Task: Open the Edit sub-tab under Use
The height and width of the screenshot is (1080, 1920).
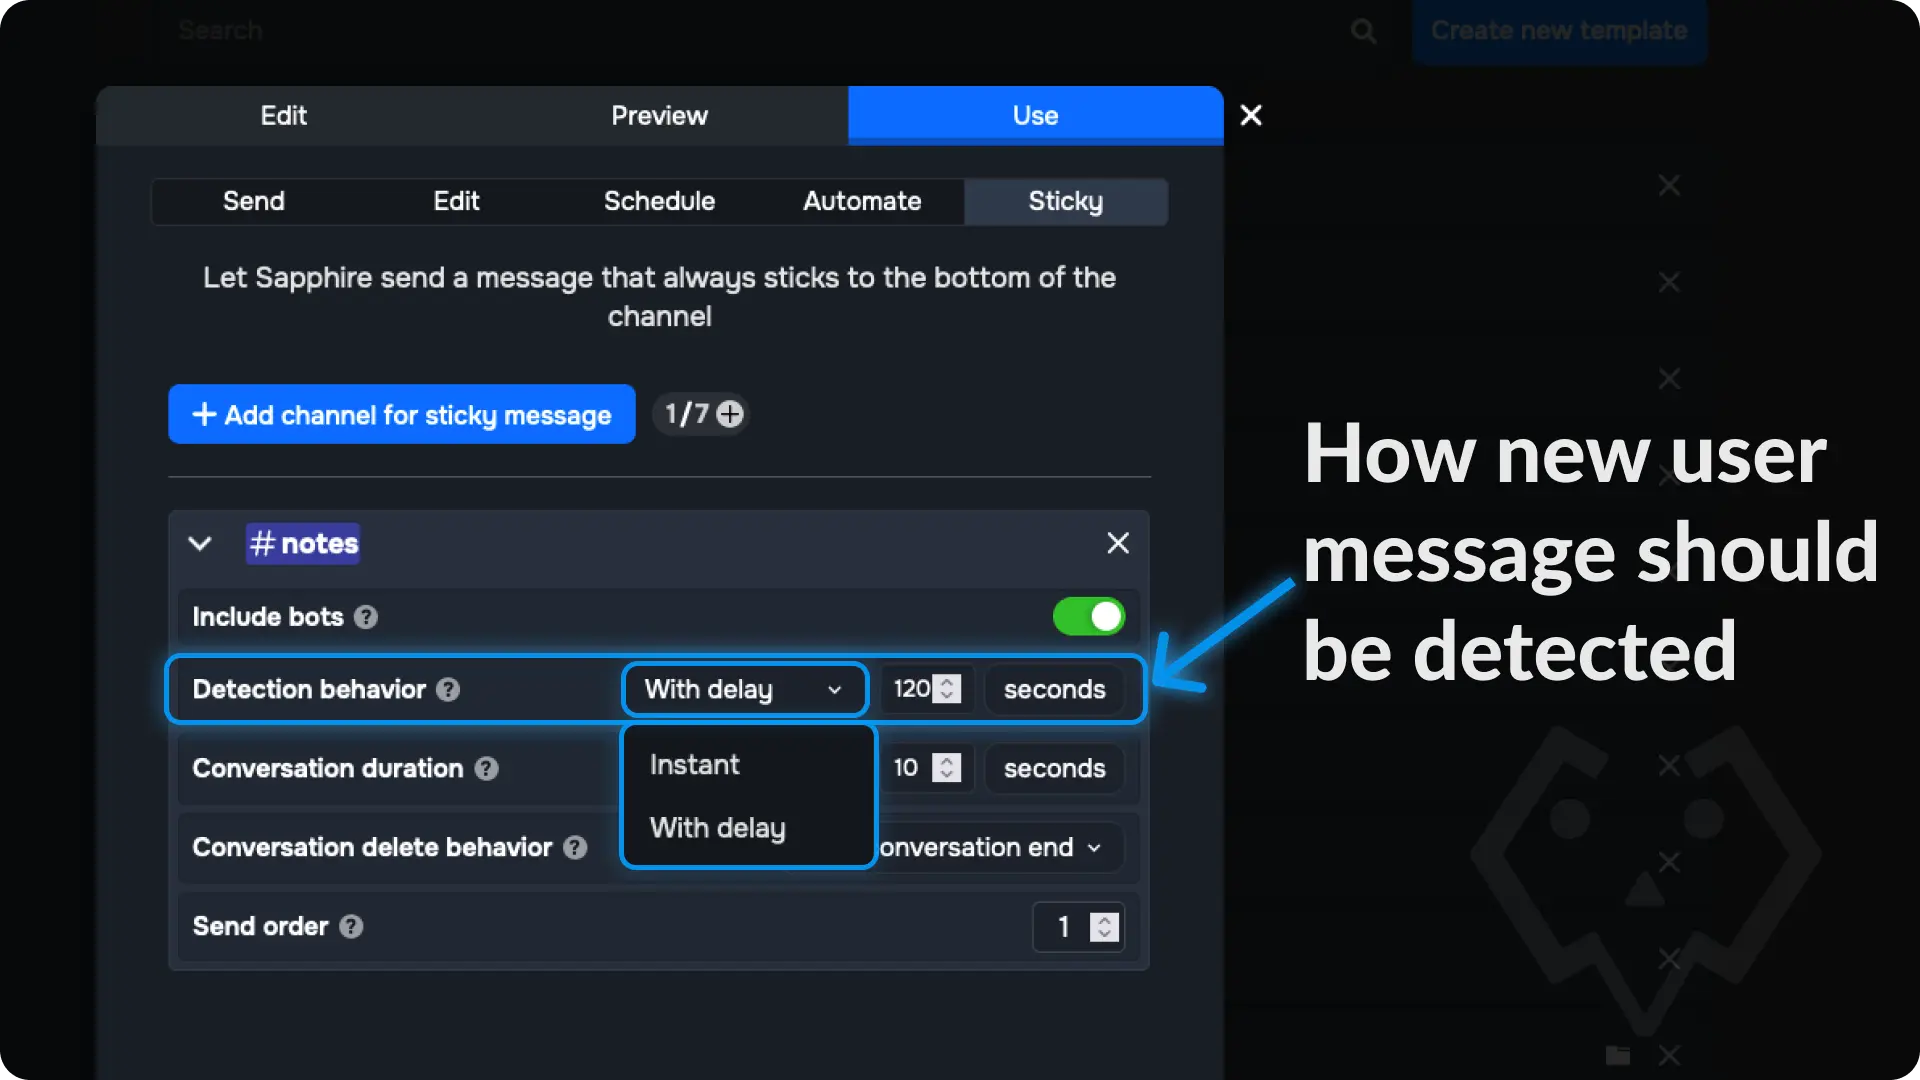Action: point(456,201)
